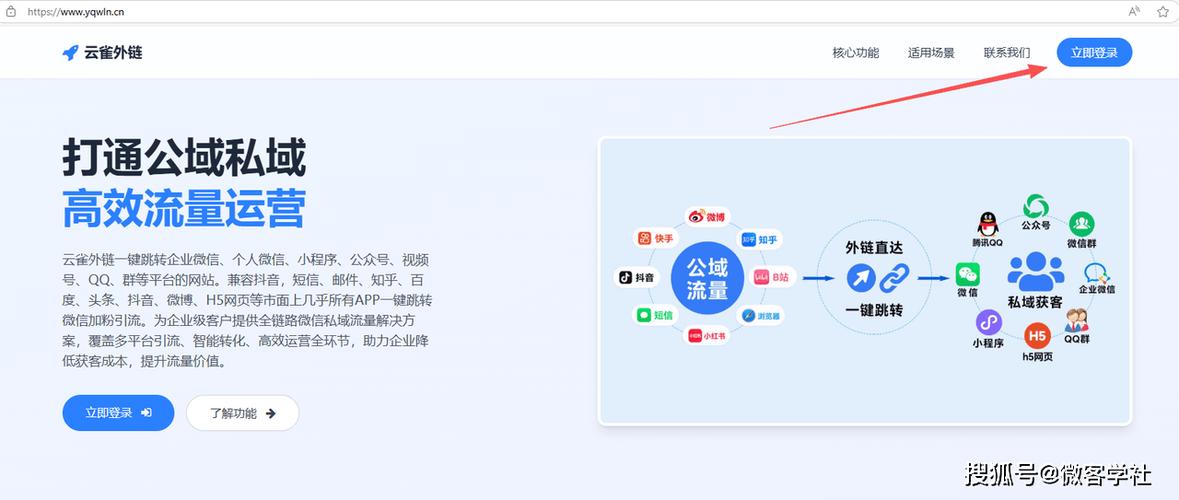Open the 核心功能 nav item
The width and height of the screenshot is (1179, 500).
(855, 53)
